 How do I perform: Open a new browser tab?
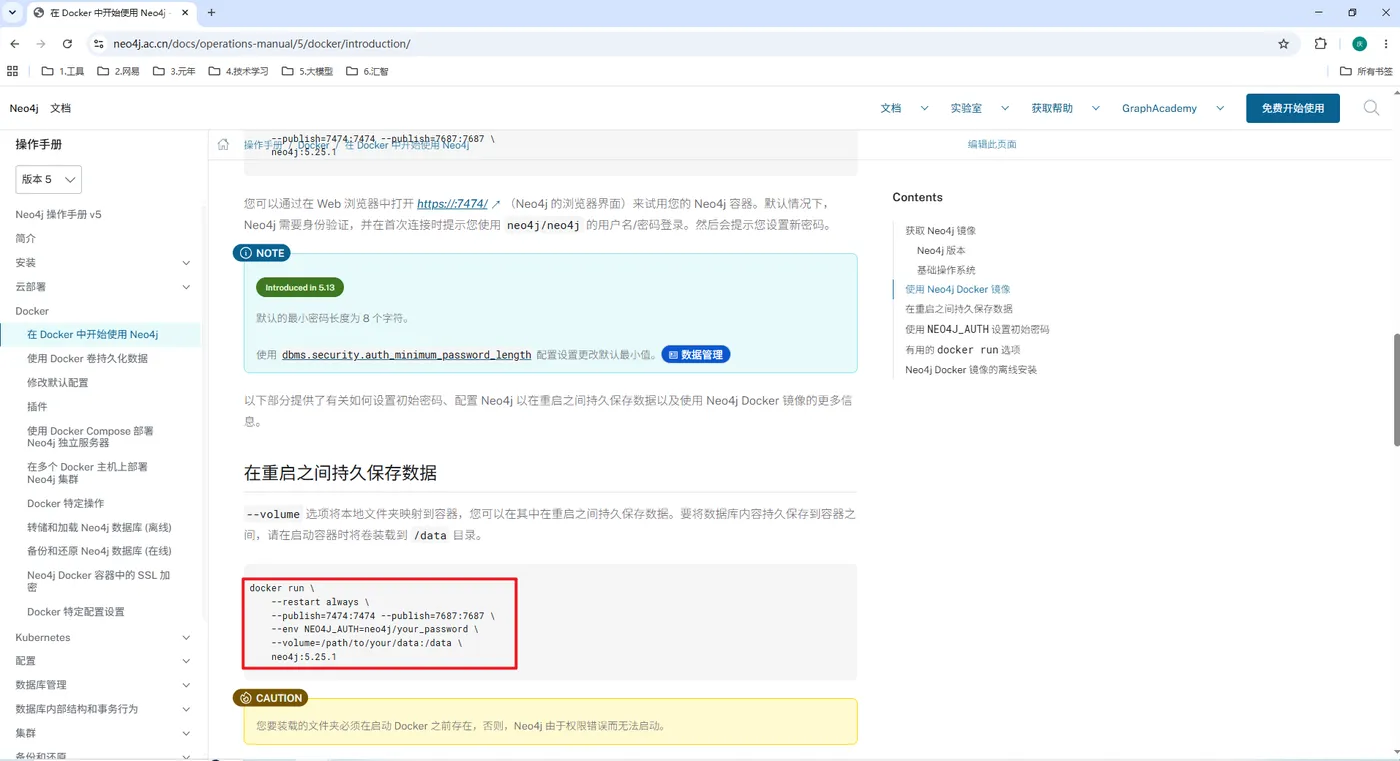[211, 13]
